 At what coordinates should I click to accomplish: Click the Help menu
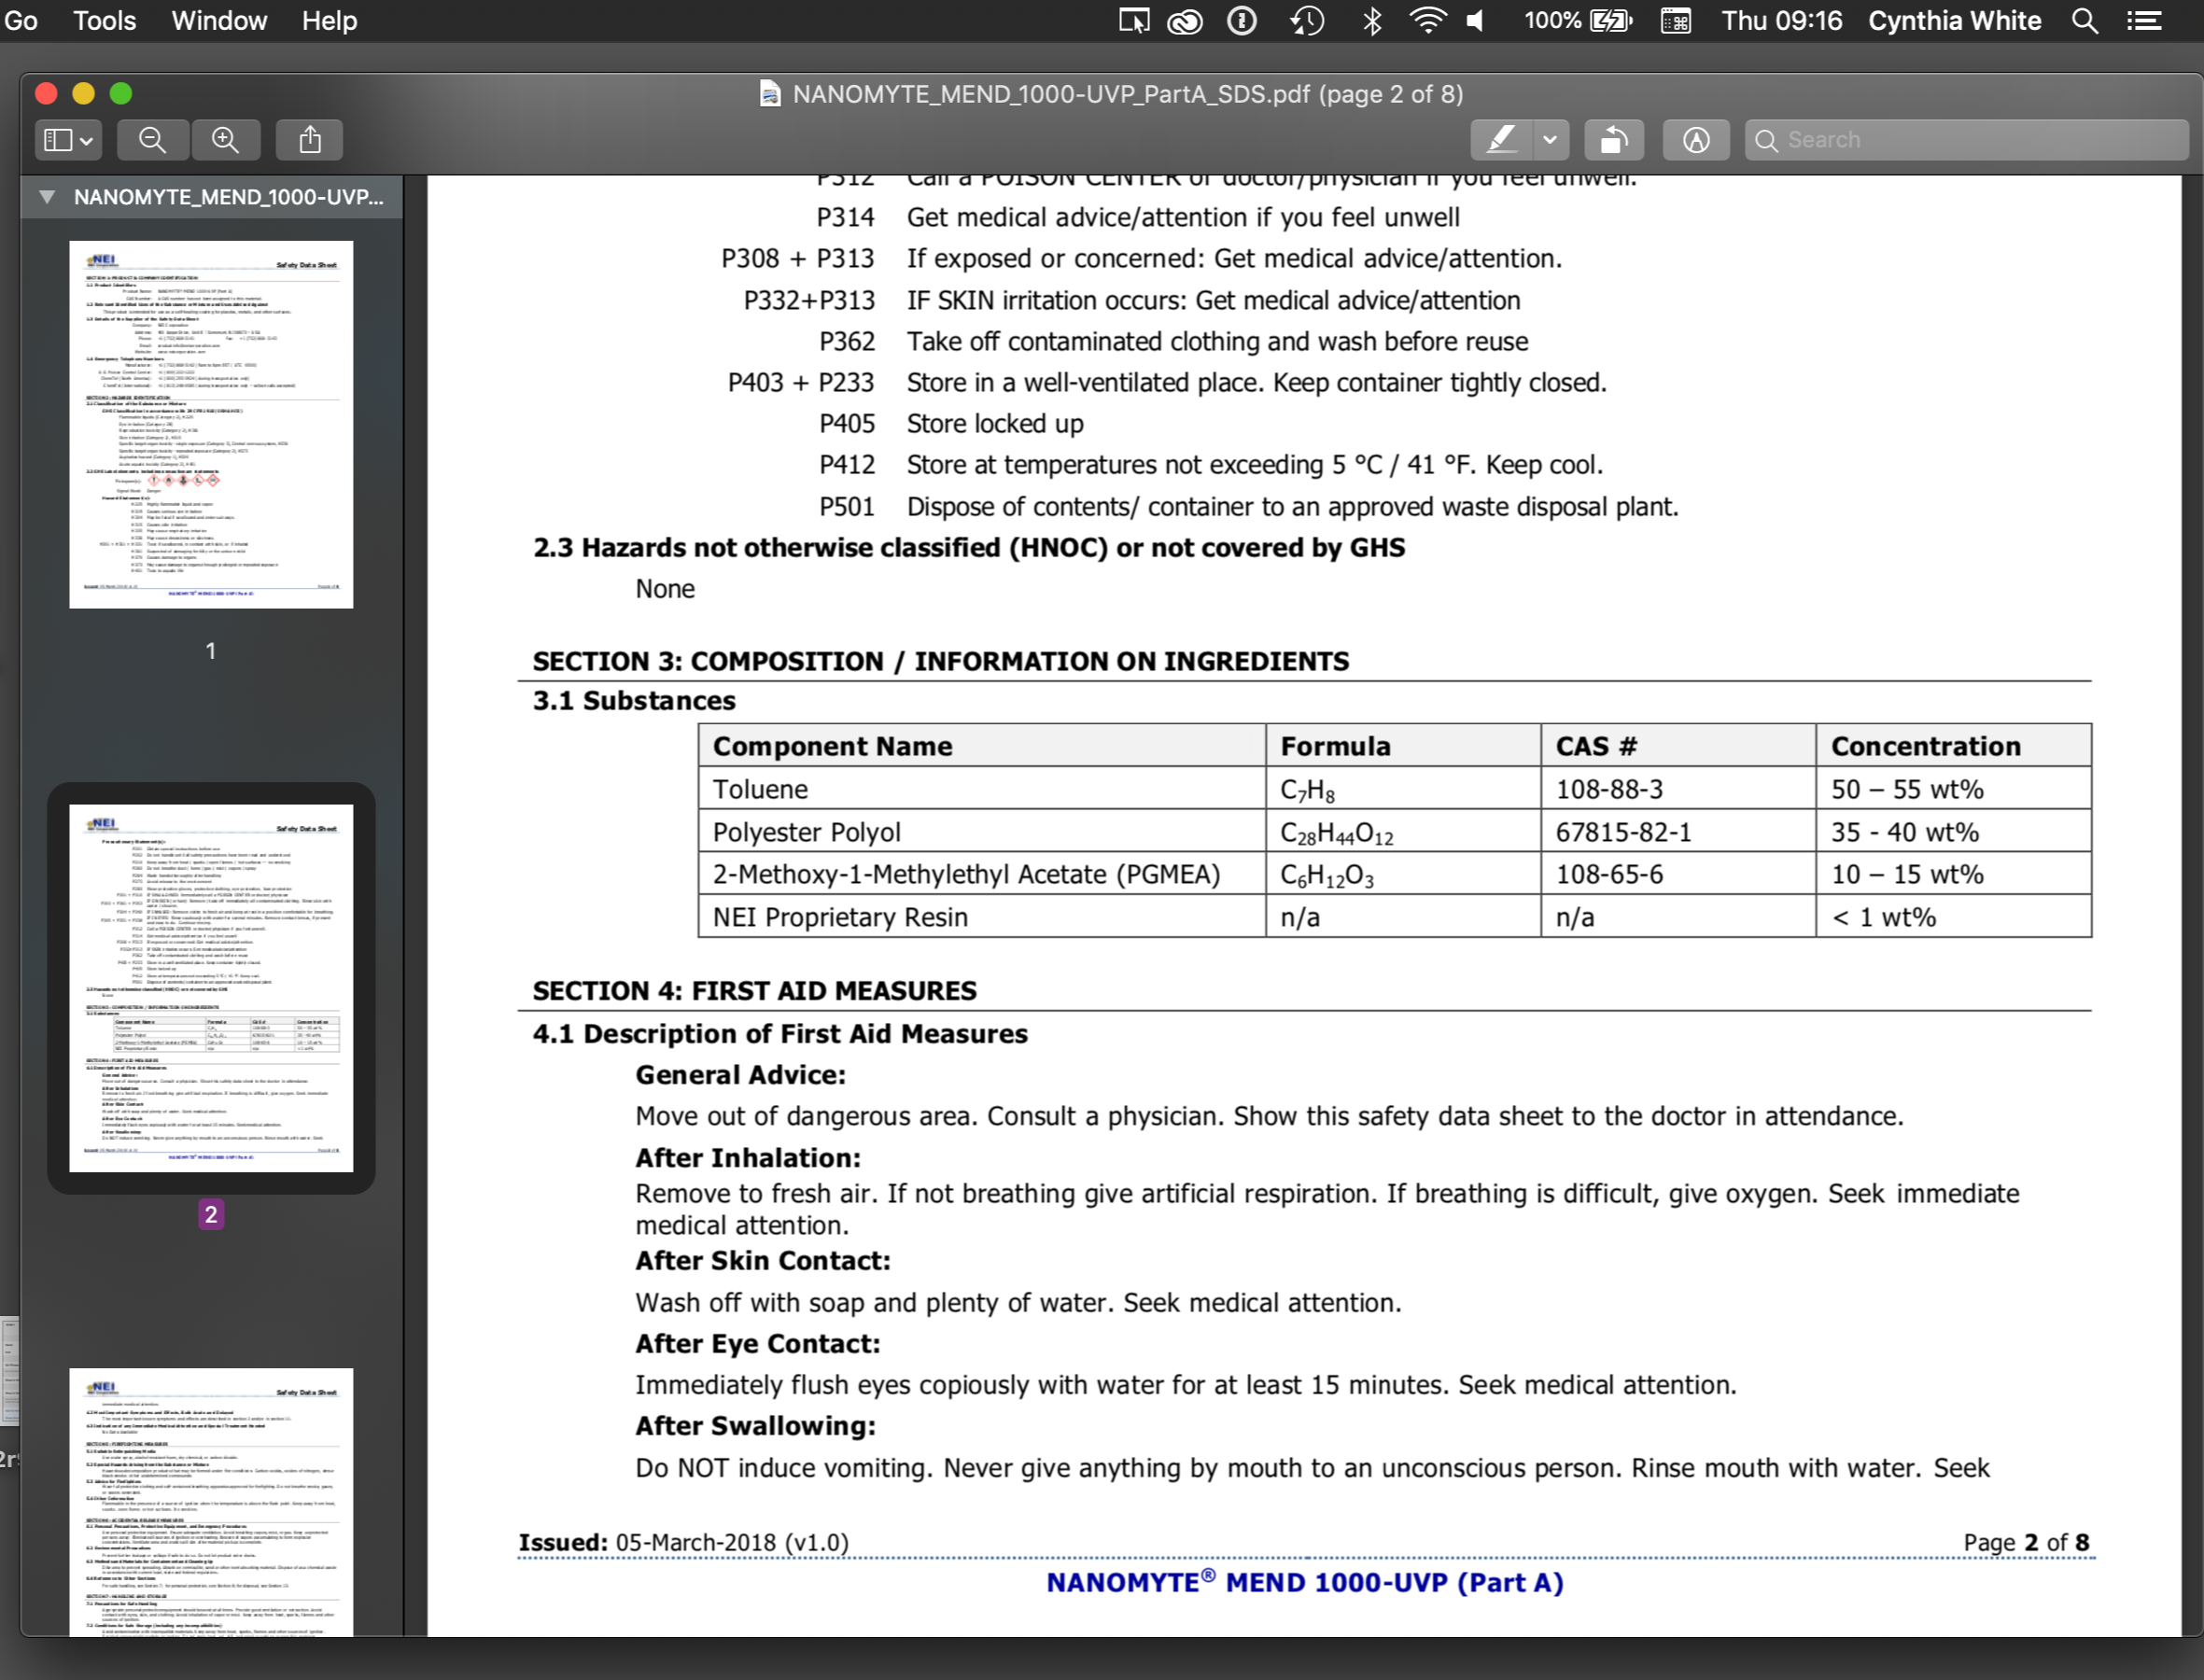coord(329,21)
